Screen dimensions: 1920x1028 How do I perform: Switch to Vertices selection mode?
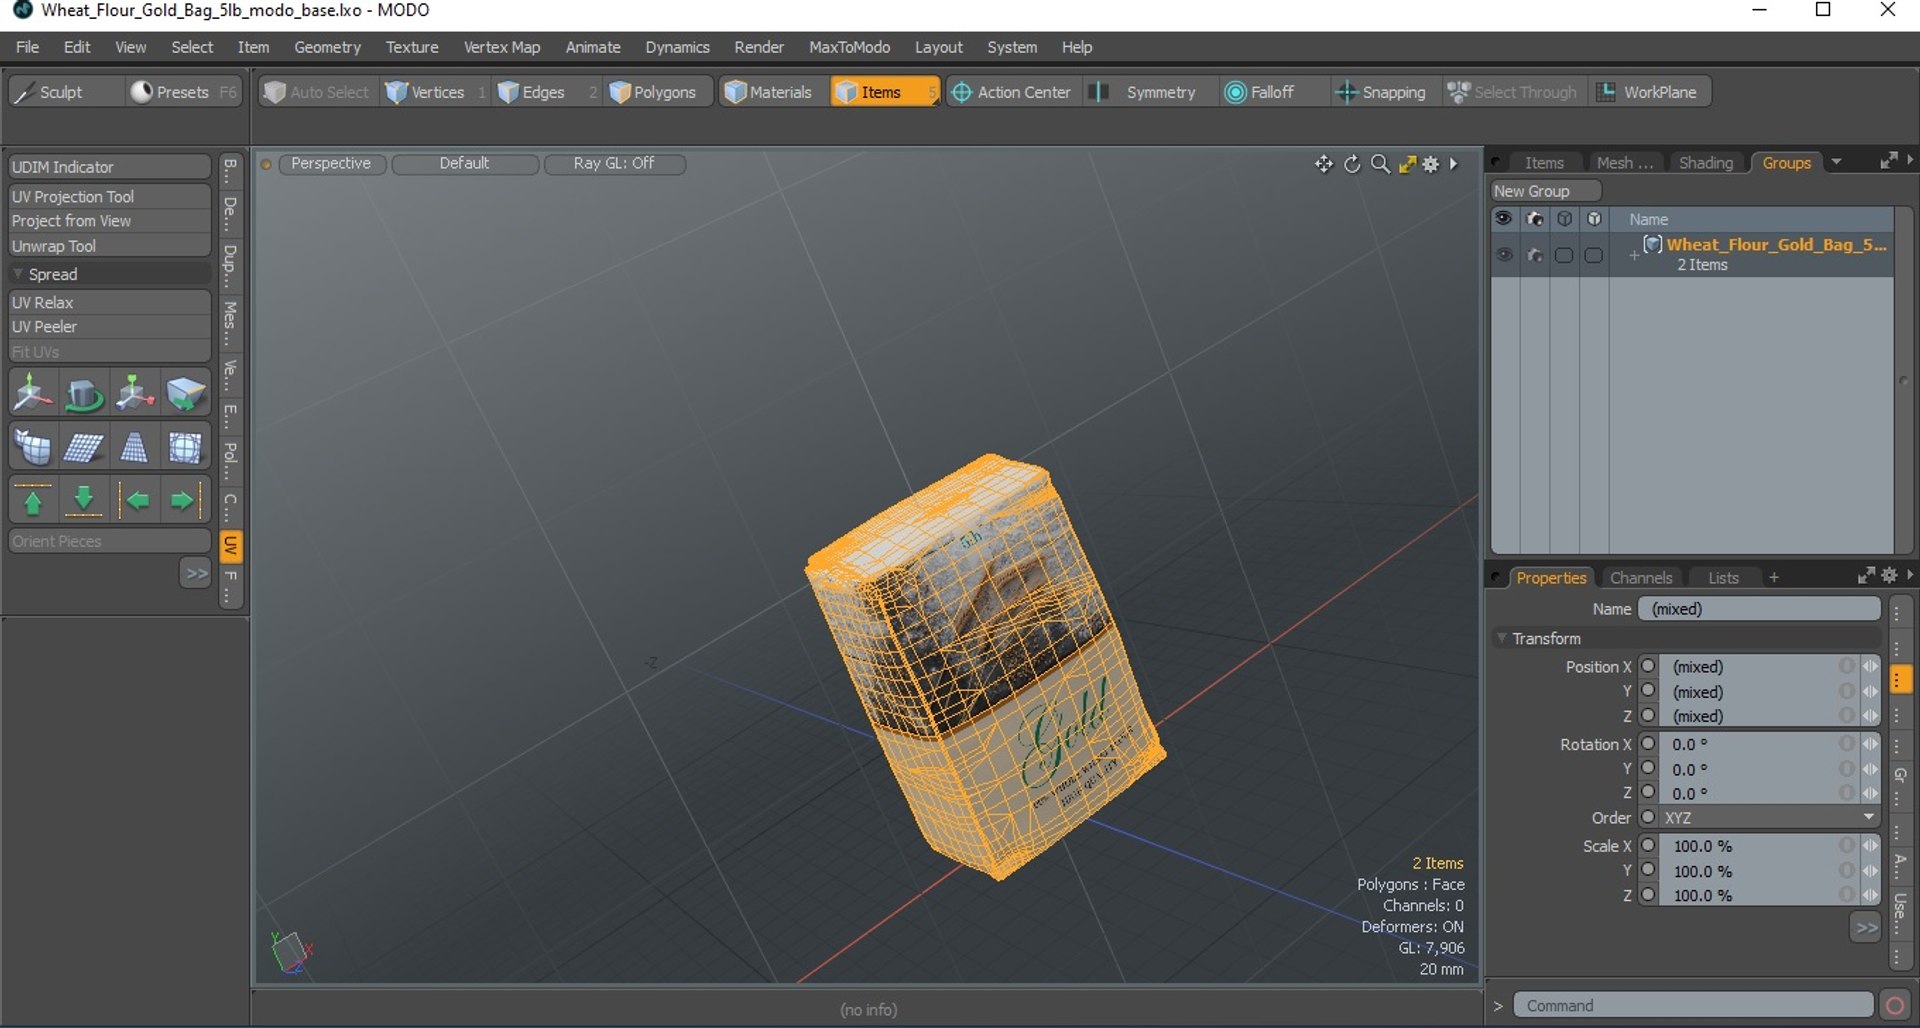[x=426, y=92]
